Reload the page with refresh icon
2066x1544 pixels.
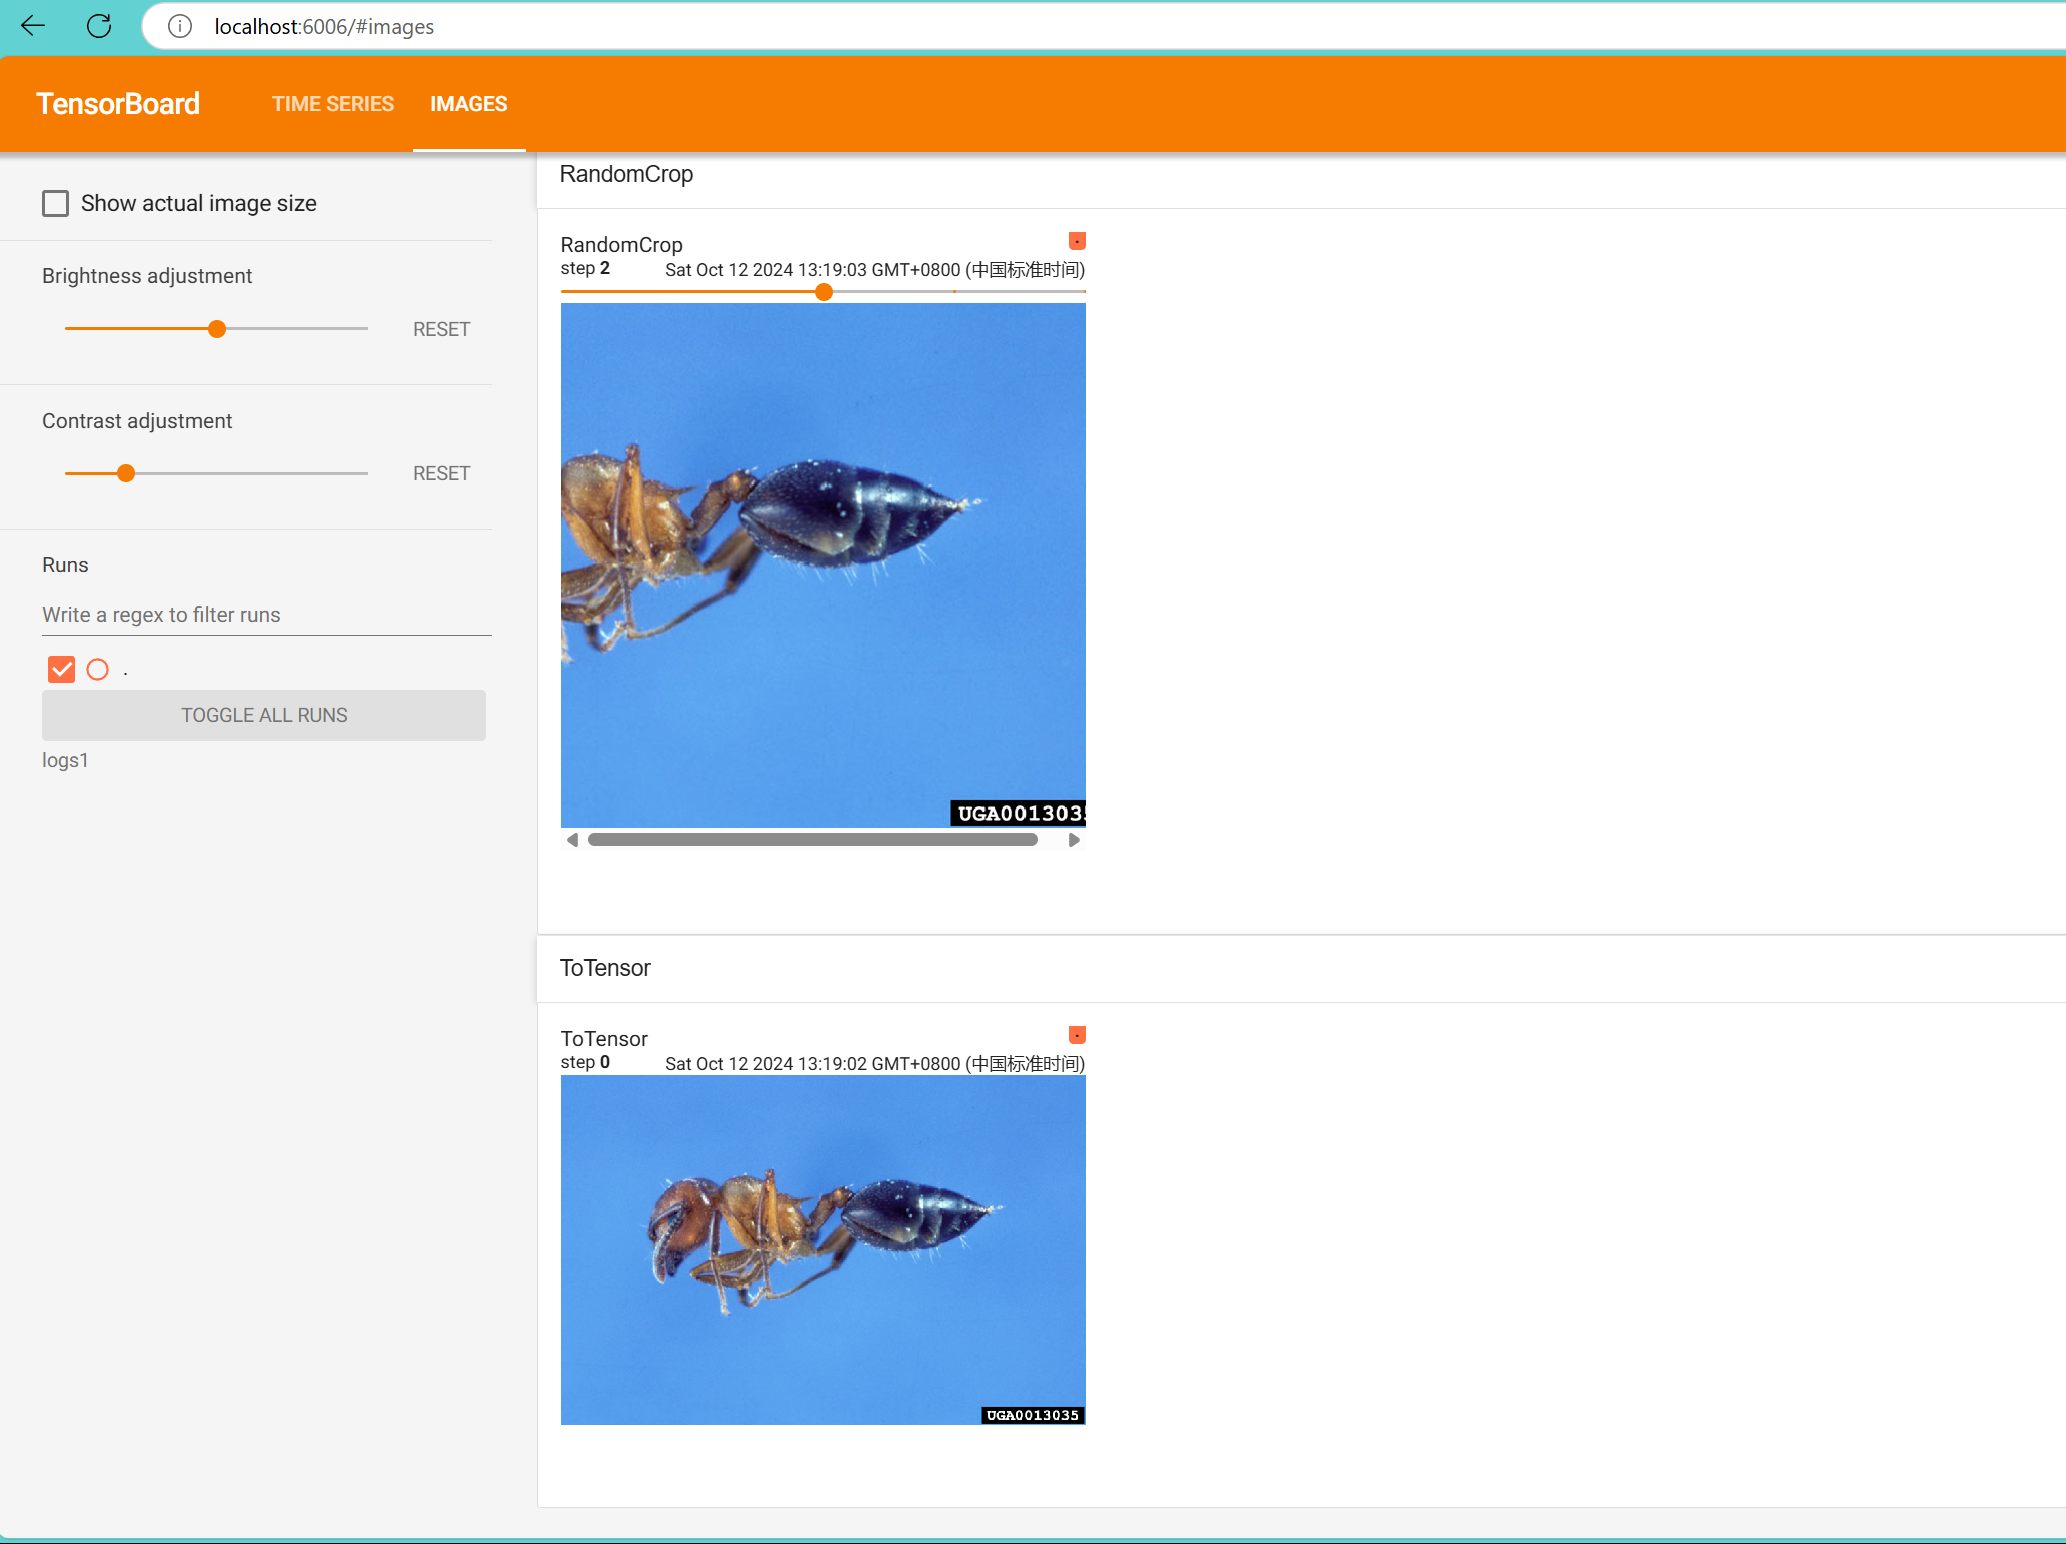(99, 26)
